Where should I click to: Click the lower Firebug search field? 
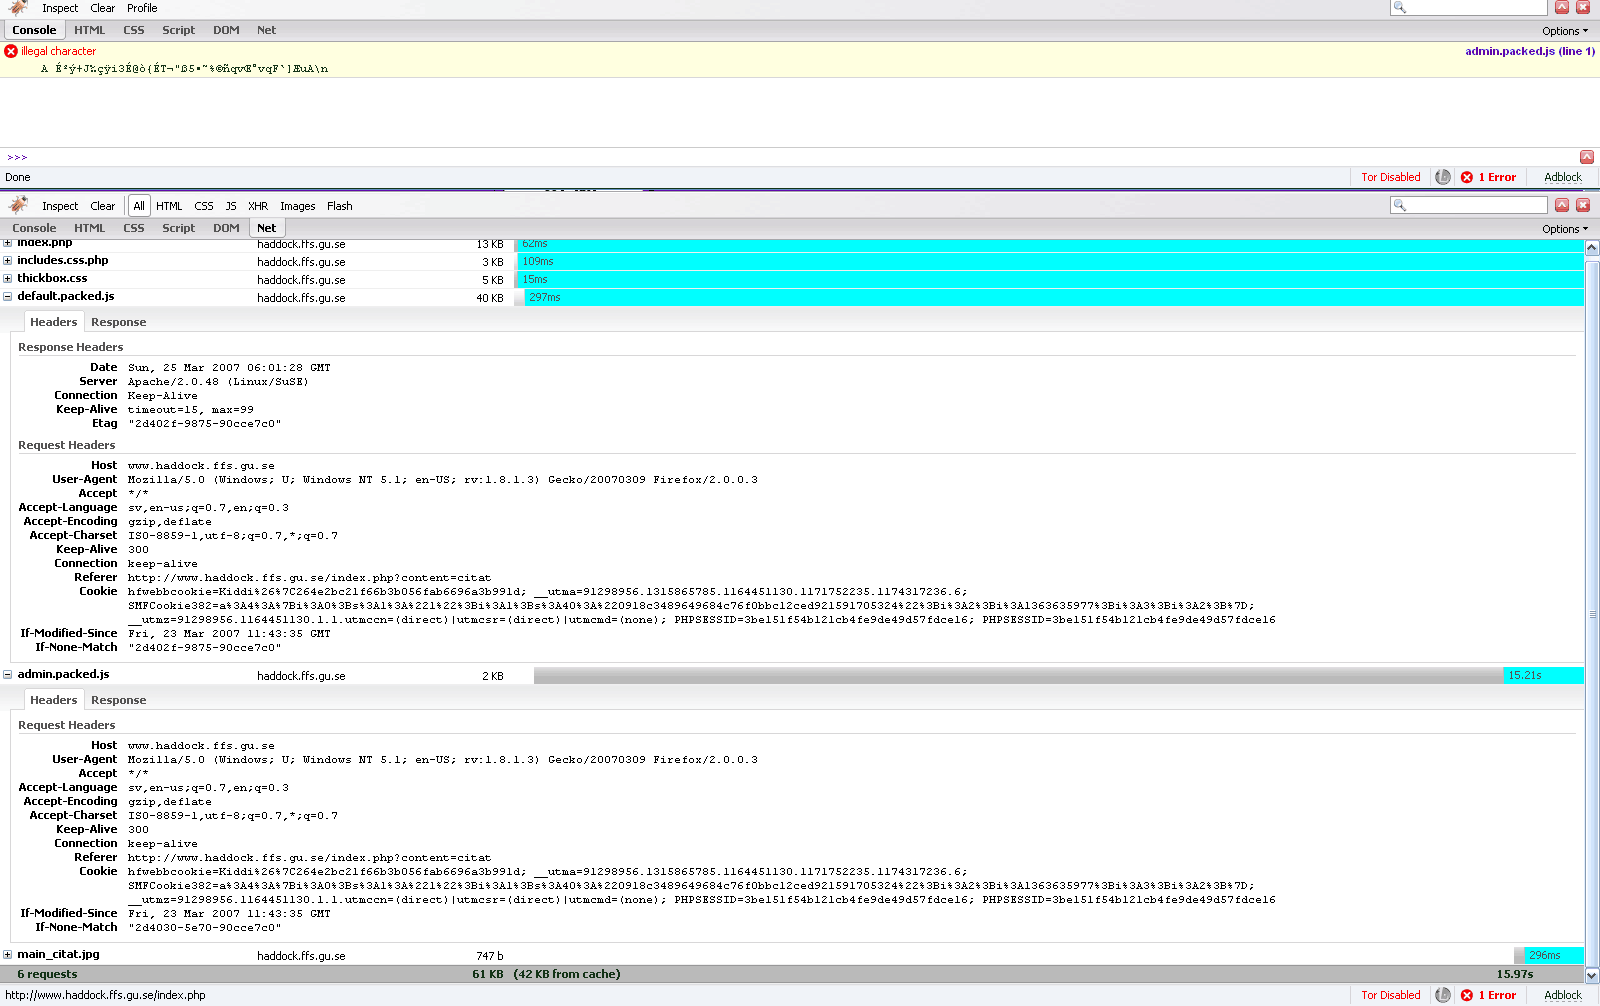[1469, 205]
